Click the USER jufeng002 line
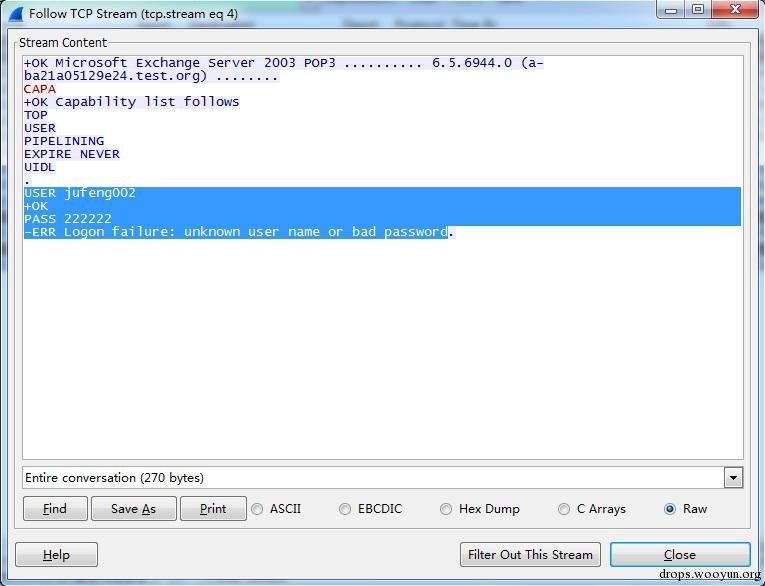This screenshot has width=765, height=586. pos(80,193)
